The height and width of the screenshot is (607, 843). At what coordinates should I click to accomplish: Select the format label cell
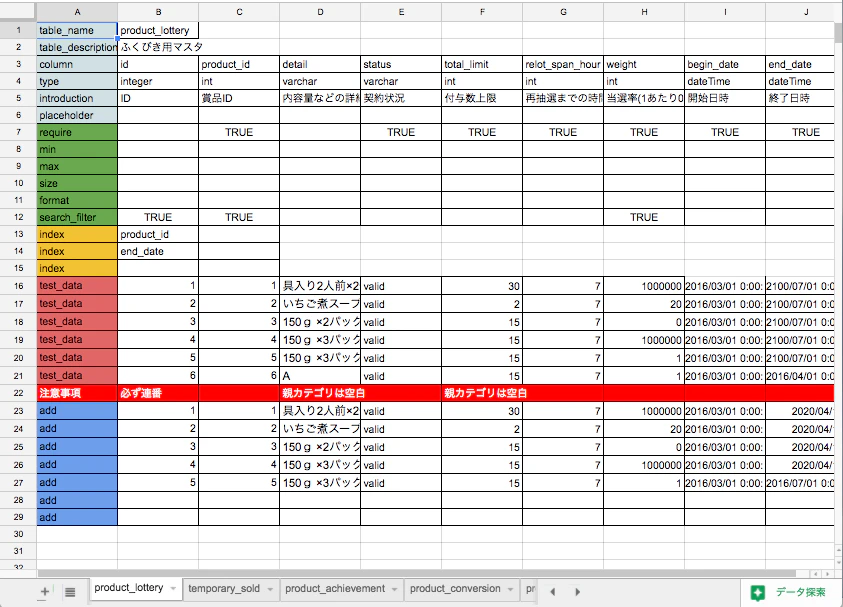point(77,201)
